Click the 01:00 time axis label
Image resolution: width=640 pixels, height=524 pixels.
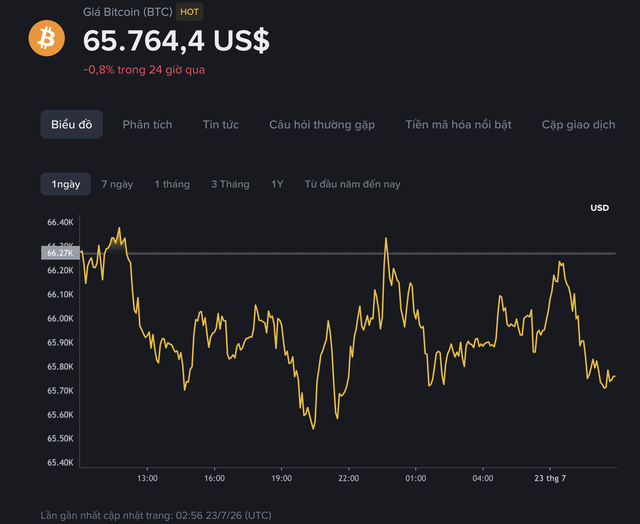click(416, 478)
